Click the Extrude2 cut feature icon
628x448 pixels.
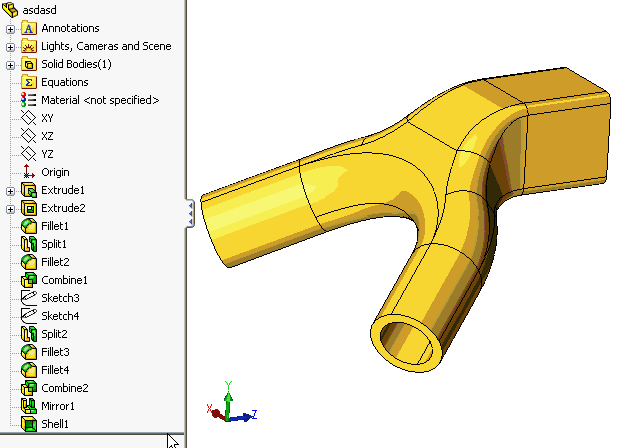click(x=29, y=208)
